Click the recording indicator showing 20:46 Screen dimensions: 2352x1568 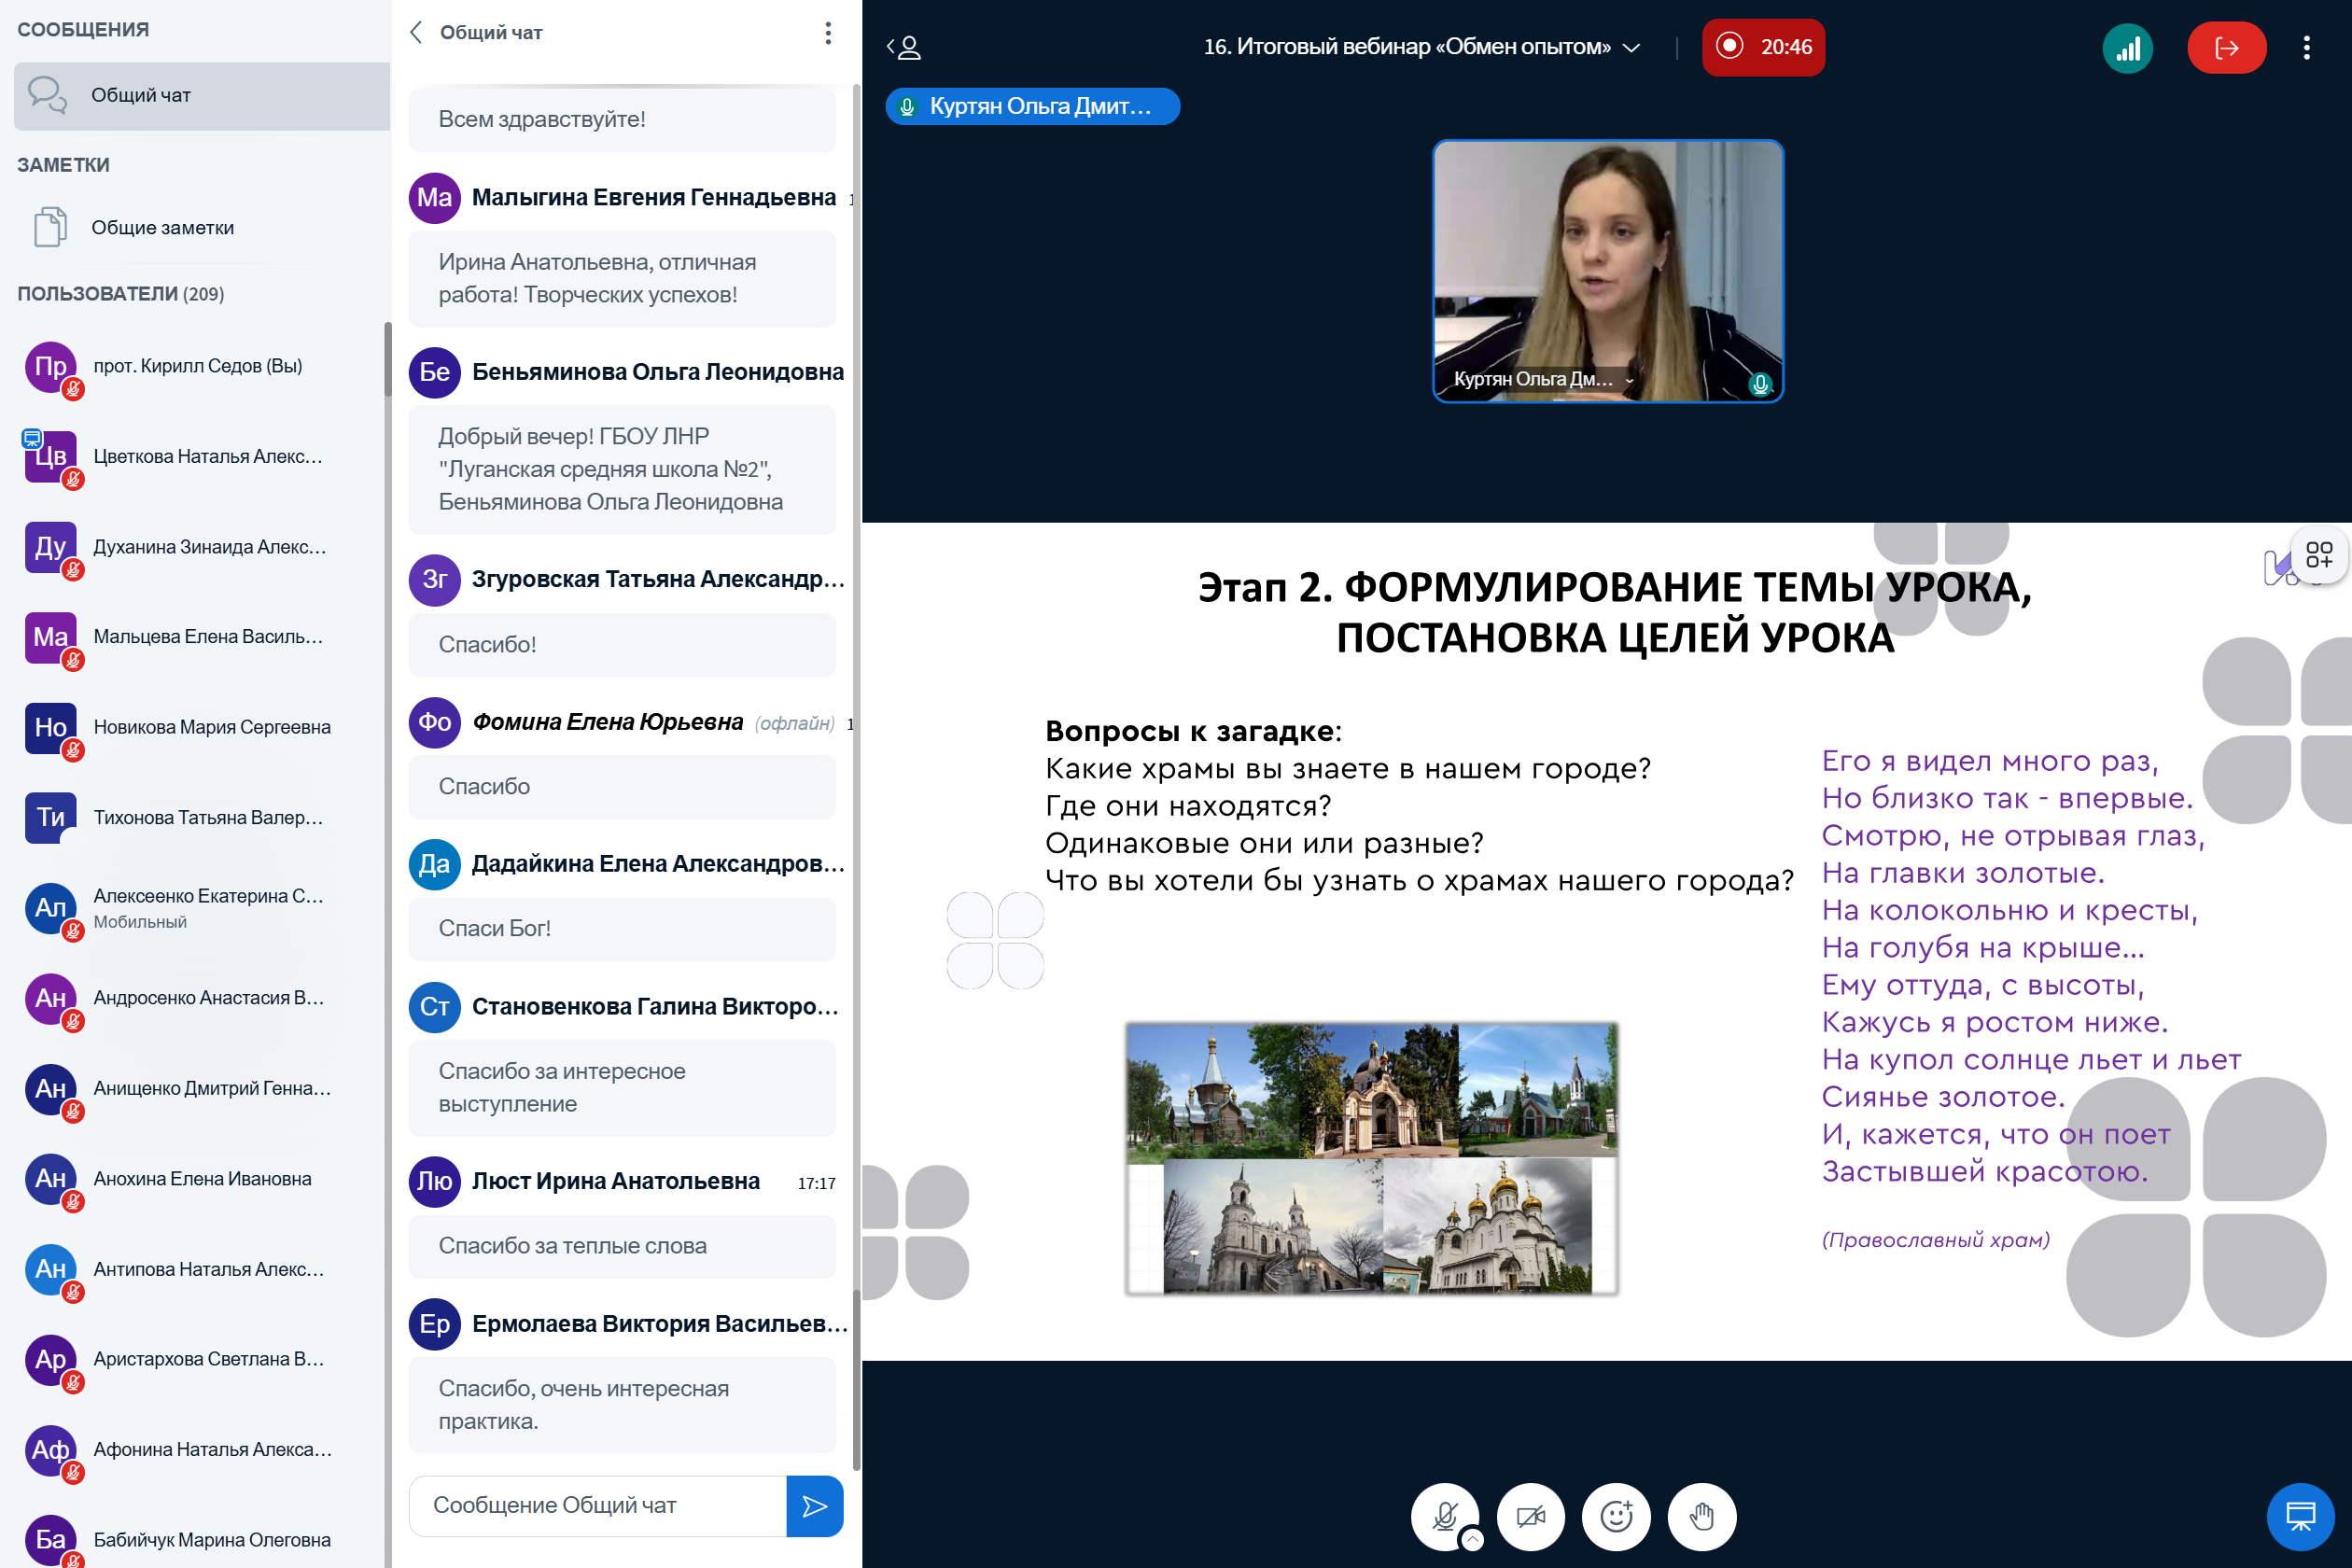tap(1762, 47)
